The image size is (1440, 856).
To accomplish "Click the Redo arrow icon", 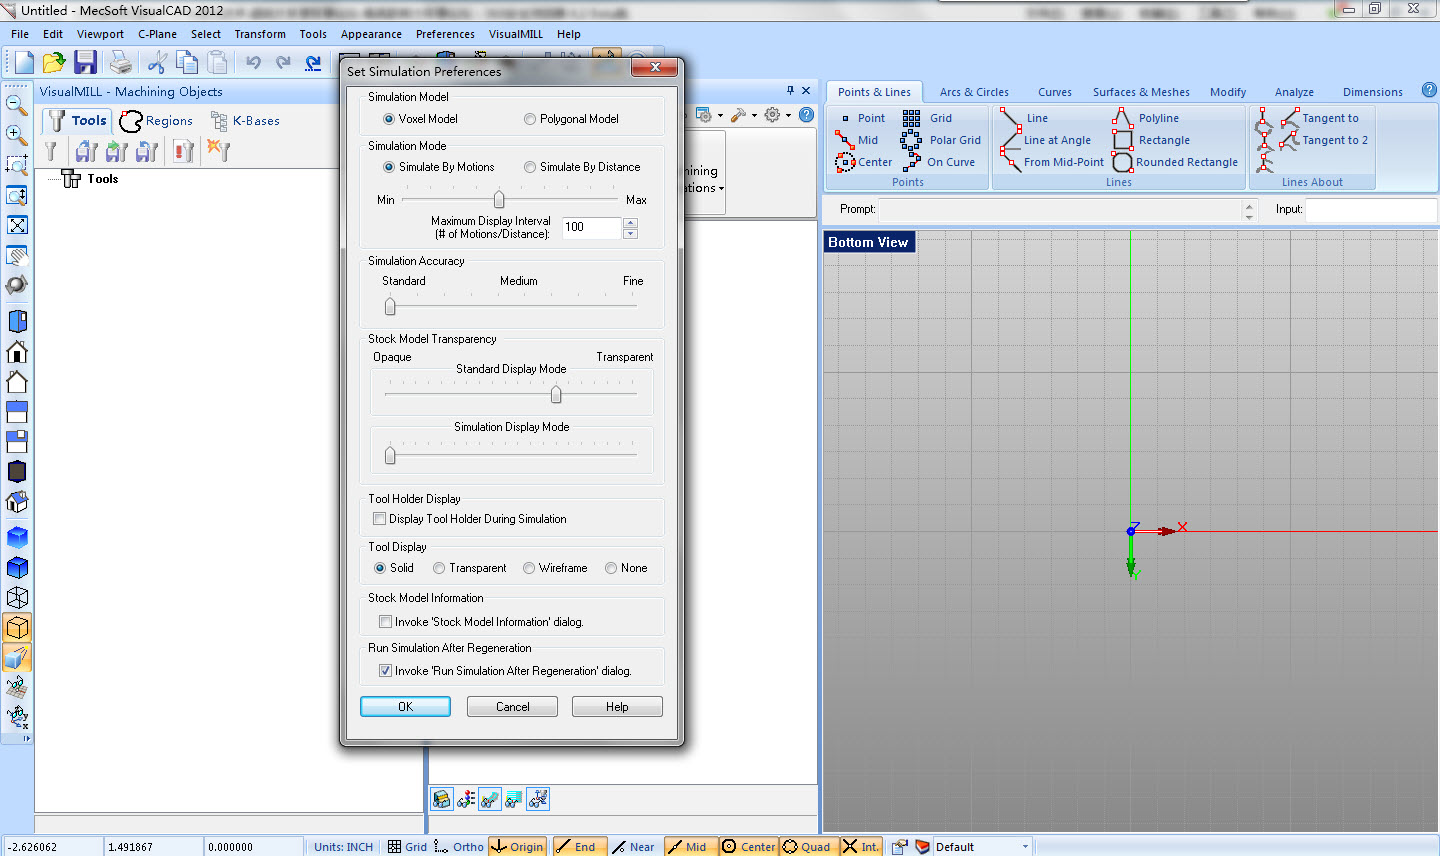I will tap(283, 62).
